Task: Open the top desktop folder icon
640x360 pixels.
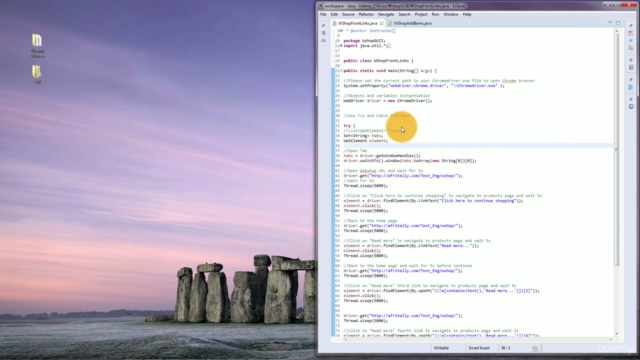Action: tap(37, 45)
